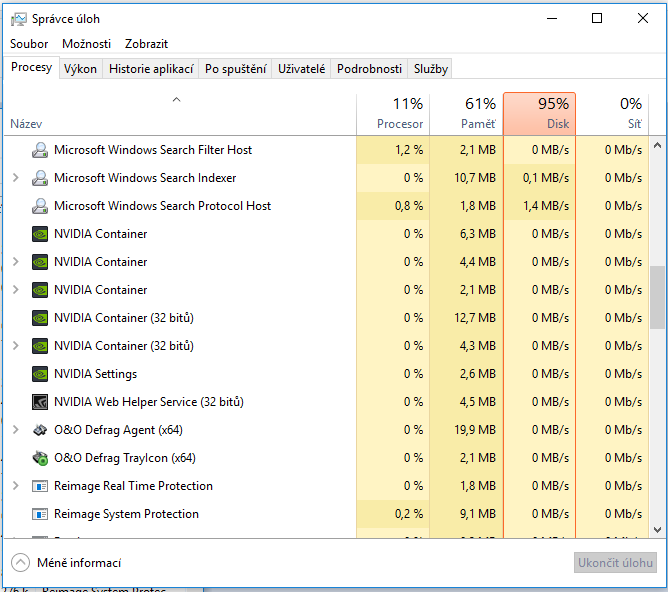Sort processes by Paměť column

click(x=466, y=114)
